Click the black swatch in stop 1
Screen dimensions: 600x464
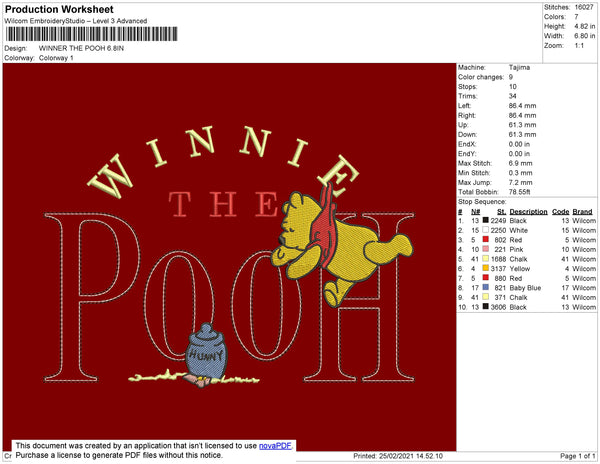(486, 220)
